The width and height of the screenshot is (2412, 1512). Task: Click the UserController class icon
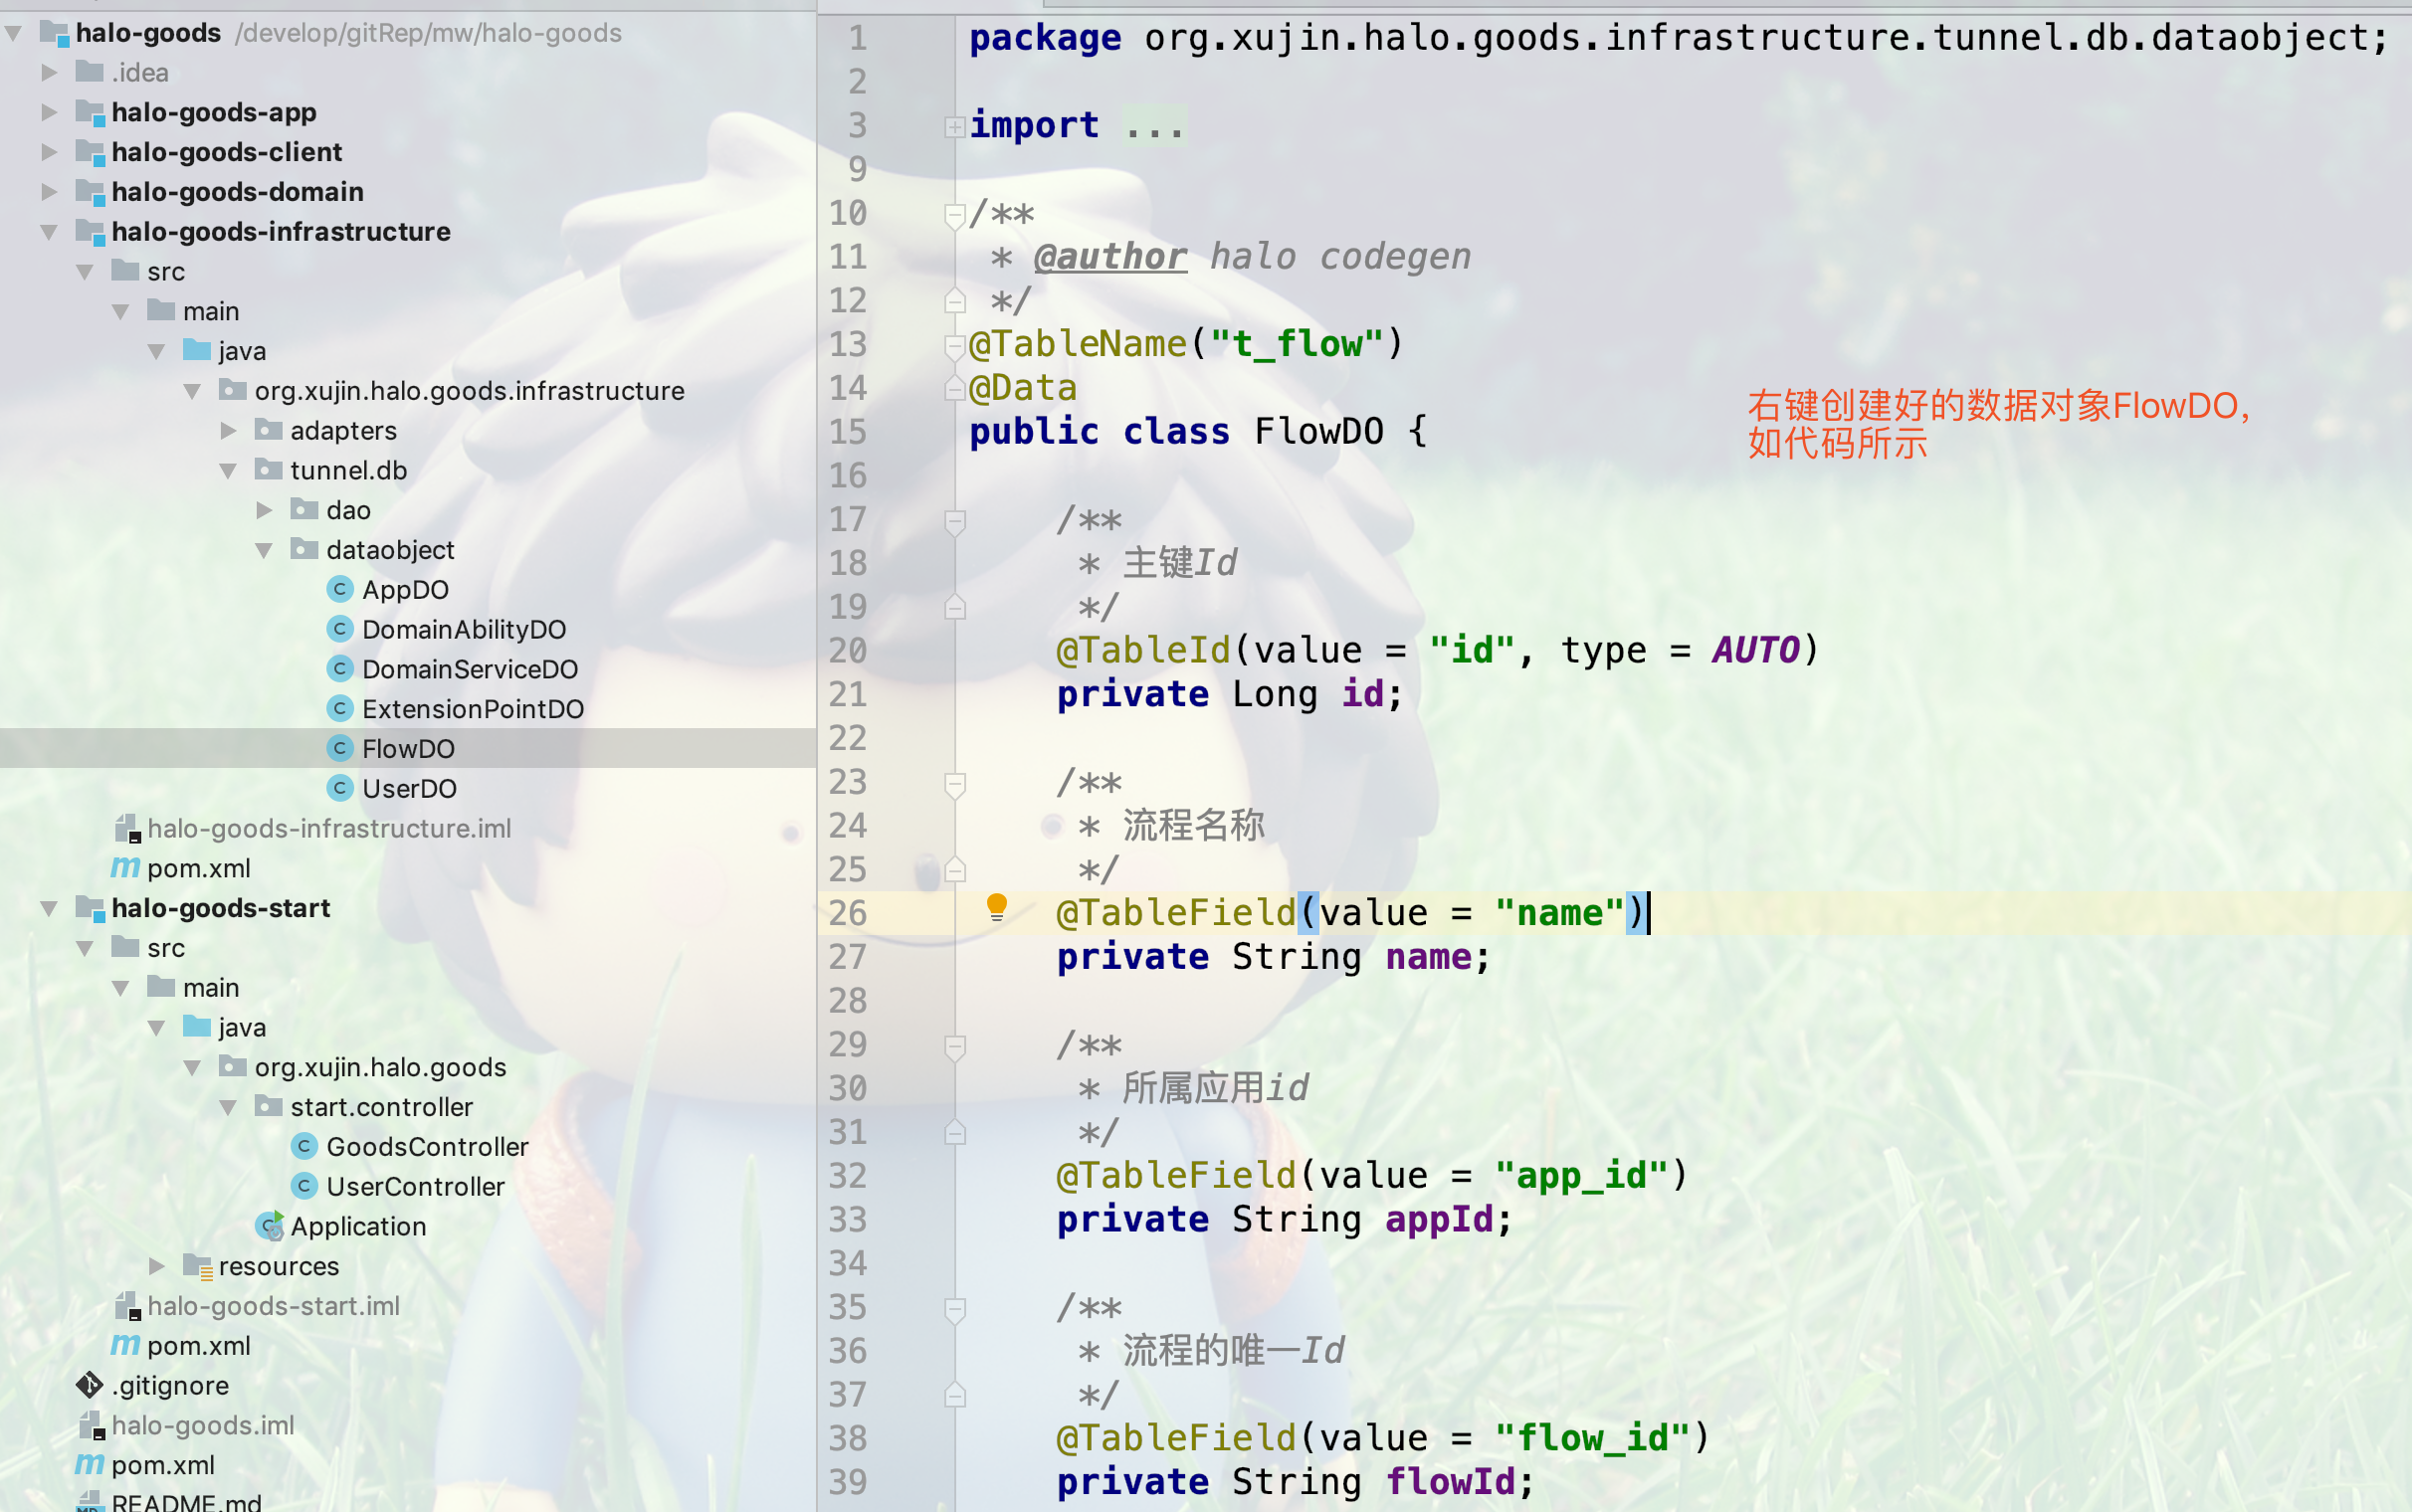(x=304, y=1186)
